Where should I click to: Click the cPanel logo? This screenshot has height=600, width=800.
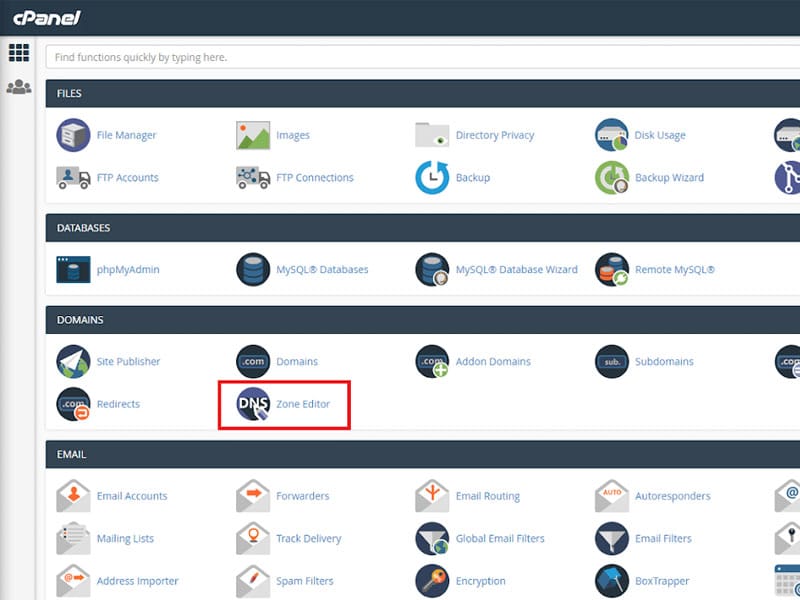[x=47, y=18]
